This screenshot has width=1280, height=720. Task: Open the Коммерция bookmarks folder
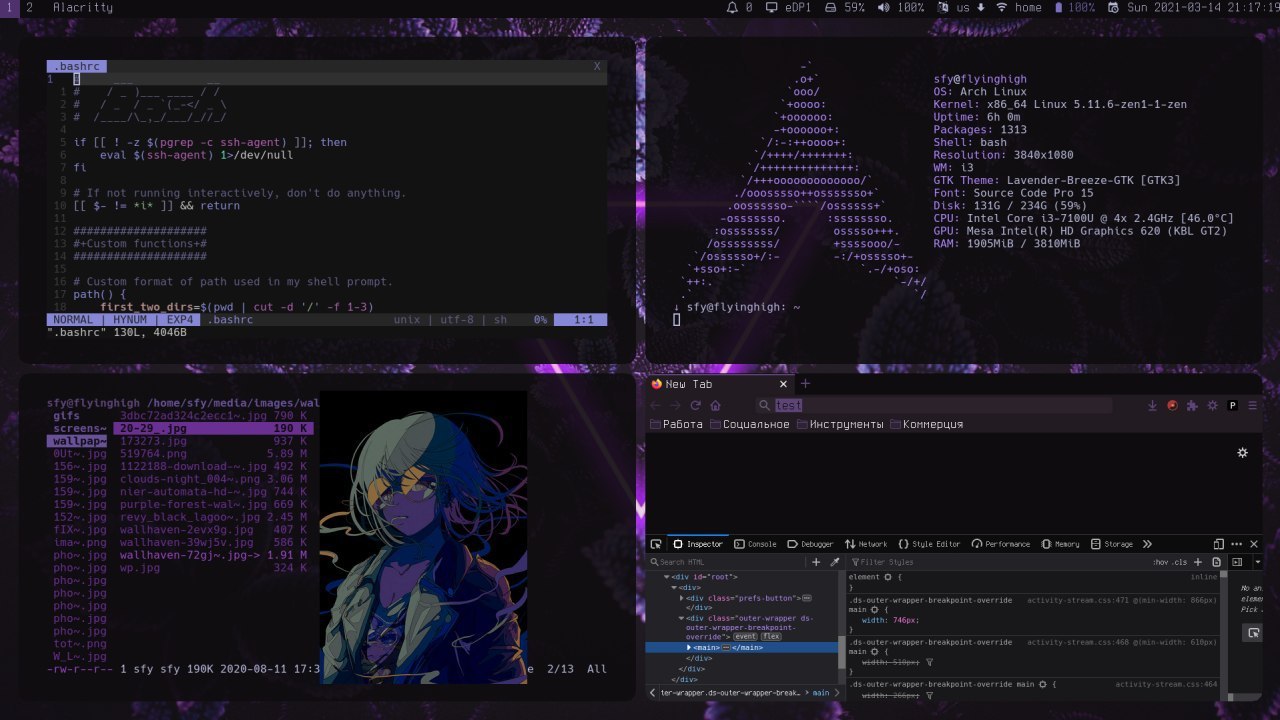click(x=926, y=424)
